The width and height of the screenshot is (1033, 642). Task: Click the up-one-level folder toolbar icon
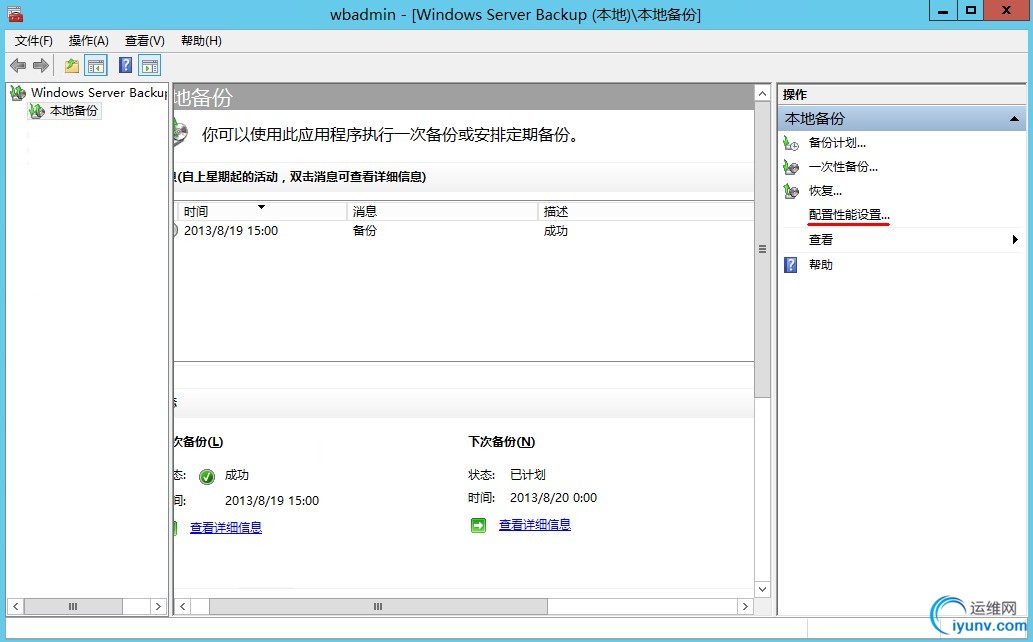(71, 65)
